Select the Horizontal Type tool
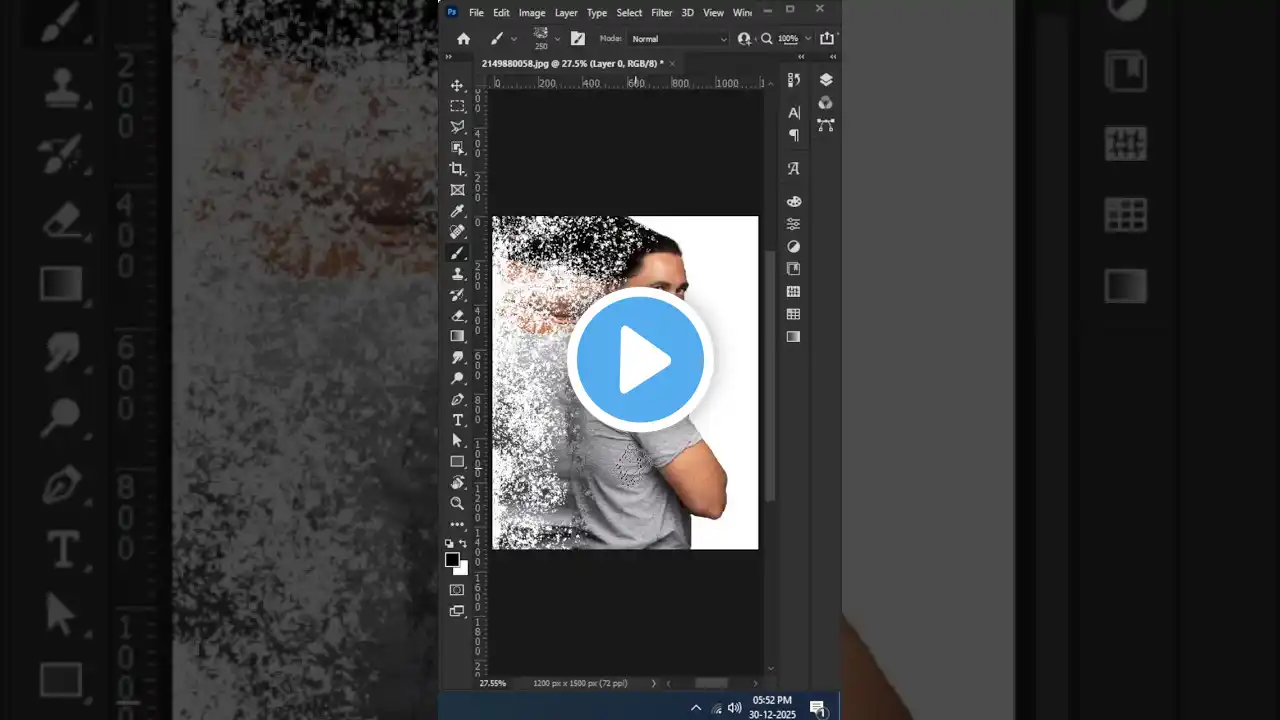1280x720 pixels. (x=457, y=420)
